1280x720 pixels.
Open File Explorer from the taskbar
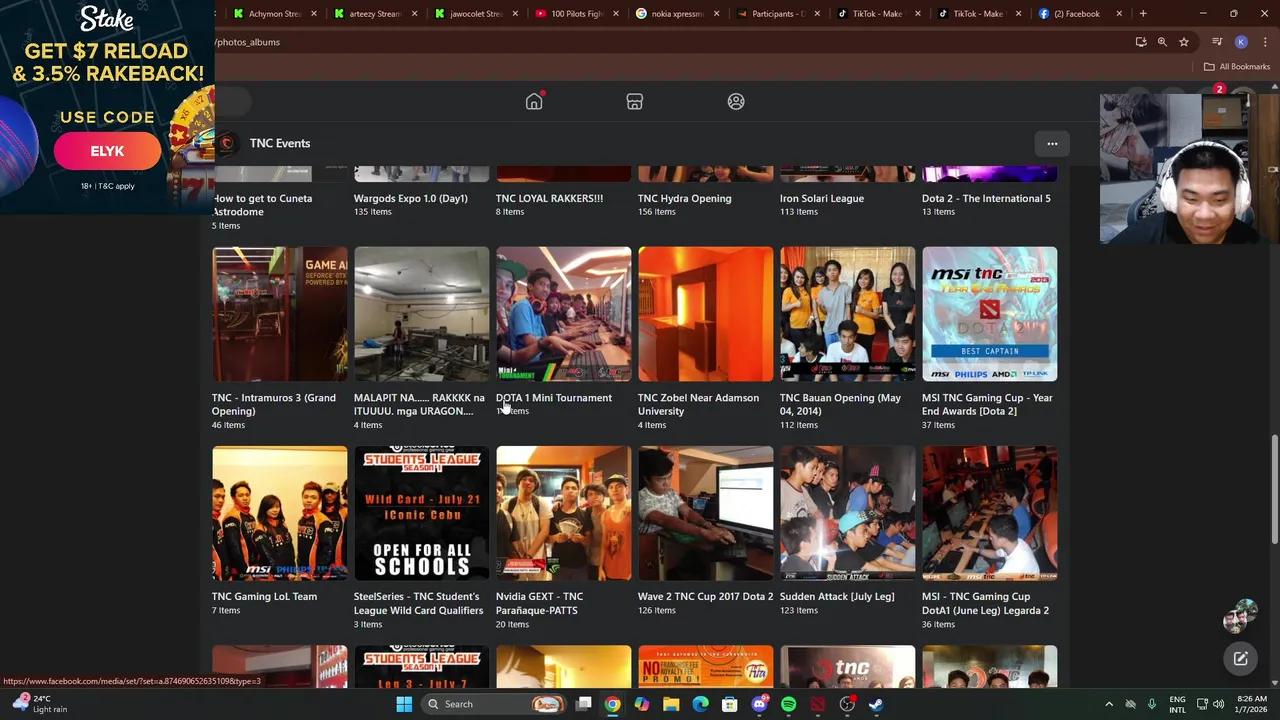[671, 704]
